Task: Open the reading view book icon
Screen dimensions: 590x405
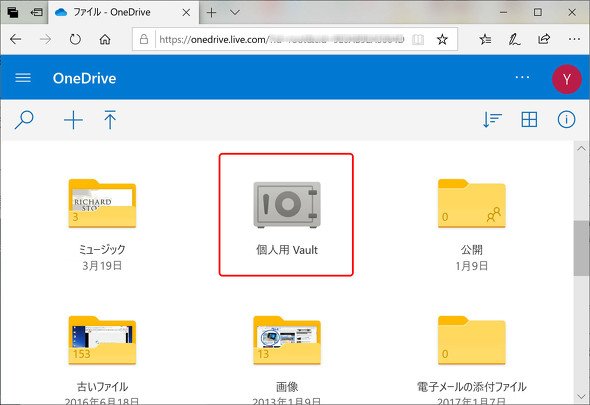Action: tap(418, 39)
